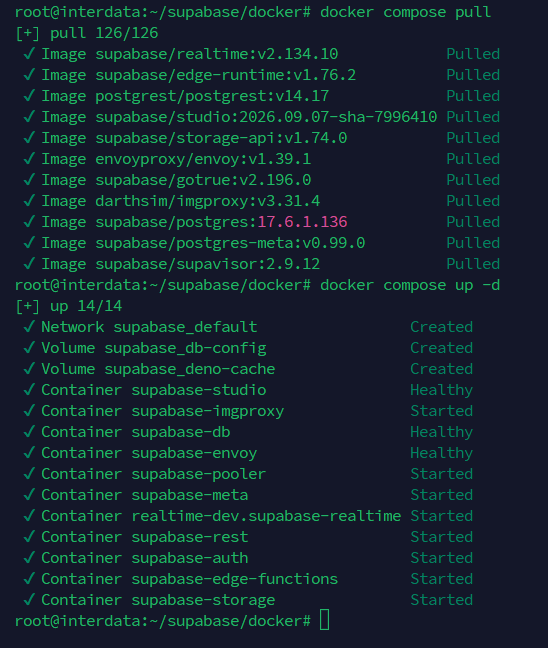Click 'Container supabase-auth' row
The width and height of the screenshot is (548, 648).
pos(248,558)
